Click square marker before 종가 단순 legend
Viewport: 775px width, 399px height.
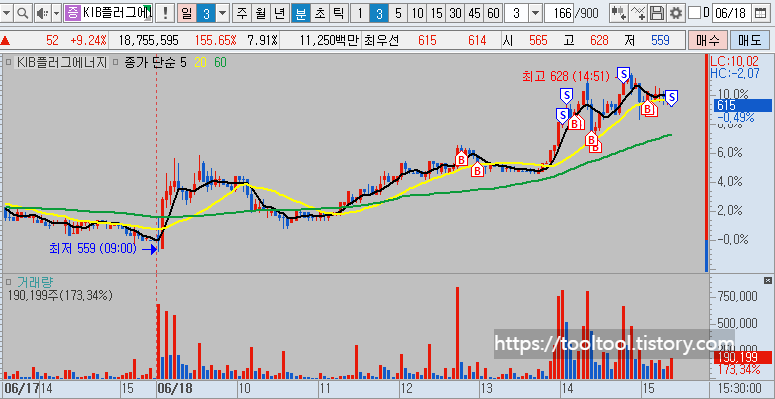click(x=115, y=62)
